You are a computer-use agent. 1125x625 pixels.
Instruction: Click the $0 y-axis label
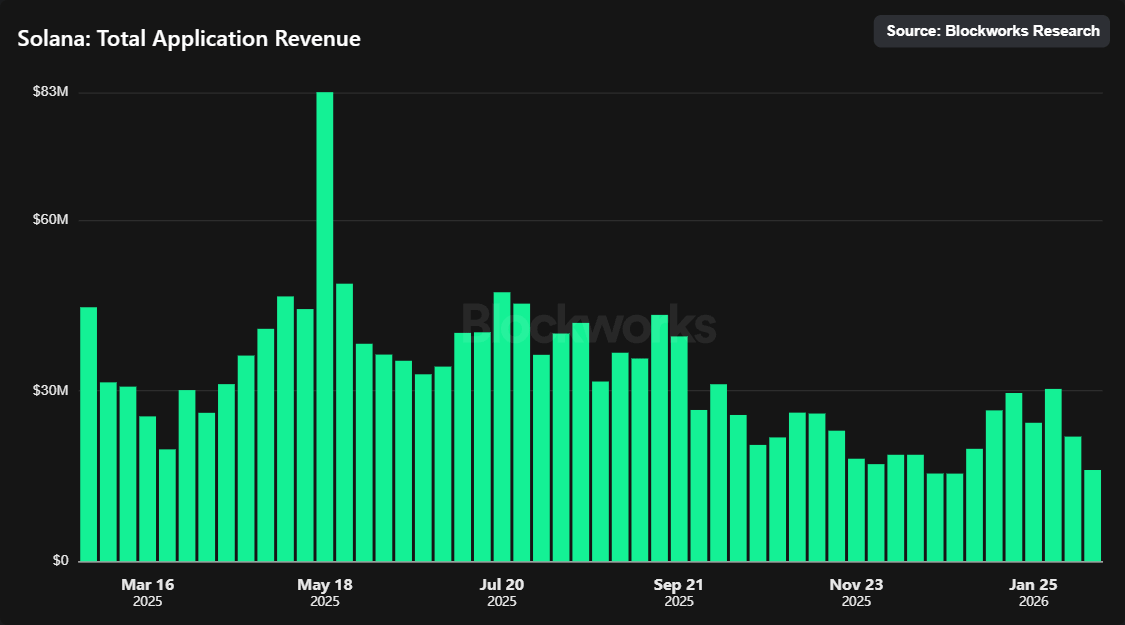60,560
